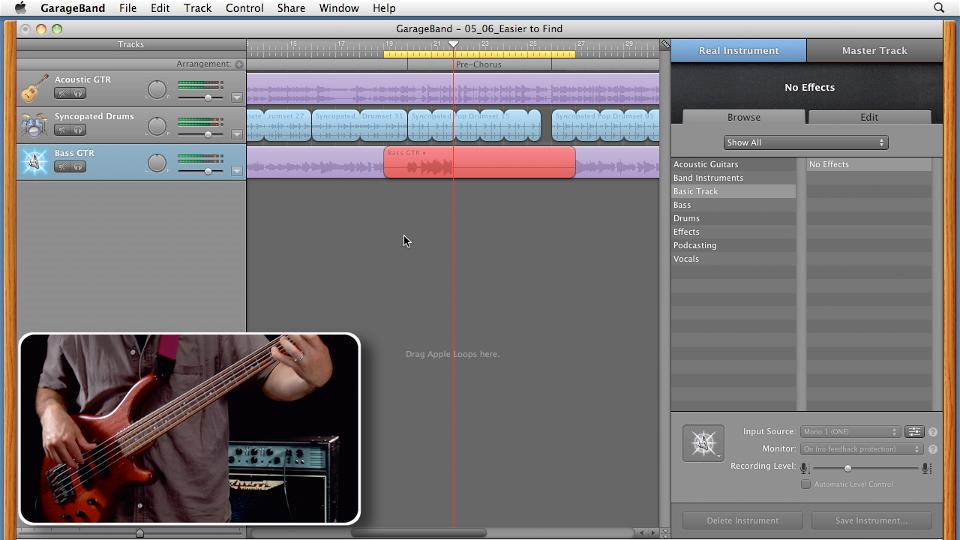Click the low-level microphone icon at Recording Level
The image size is (960, 540).
coord(804,468)
